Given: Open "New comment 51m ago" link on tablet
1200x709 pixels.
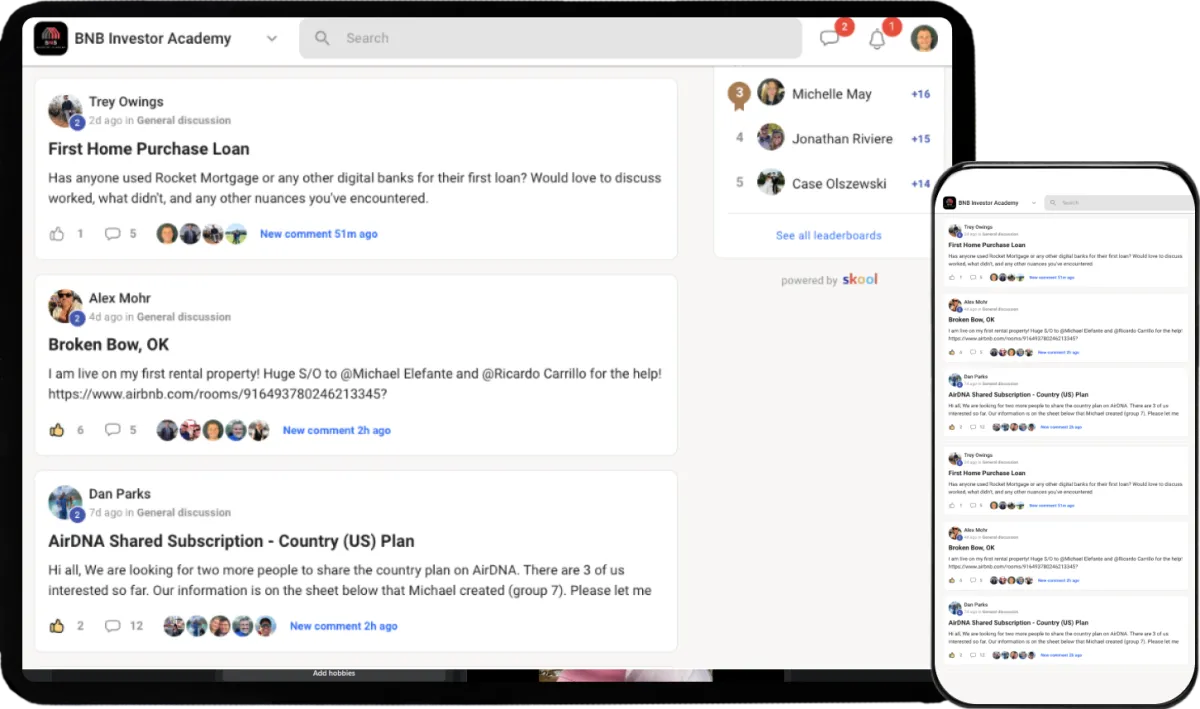Looking at the screenshot, I should 319,234.
